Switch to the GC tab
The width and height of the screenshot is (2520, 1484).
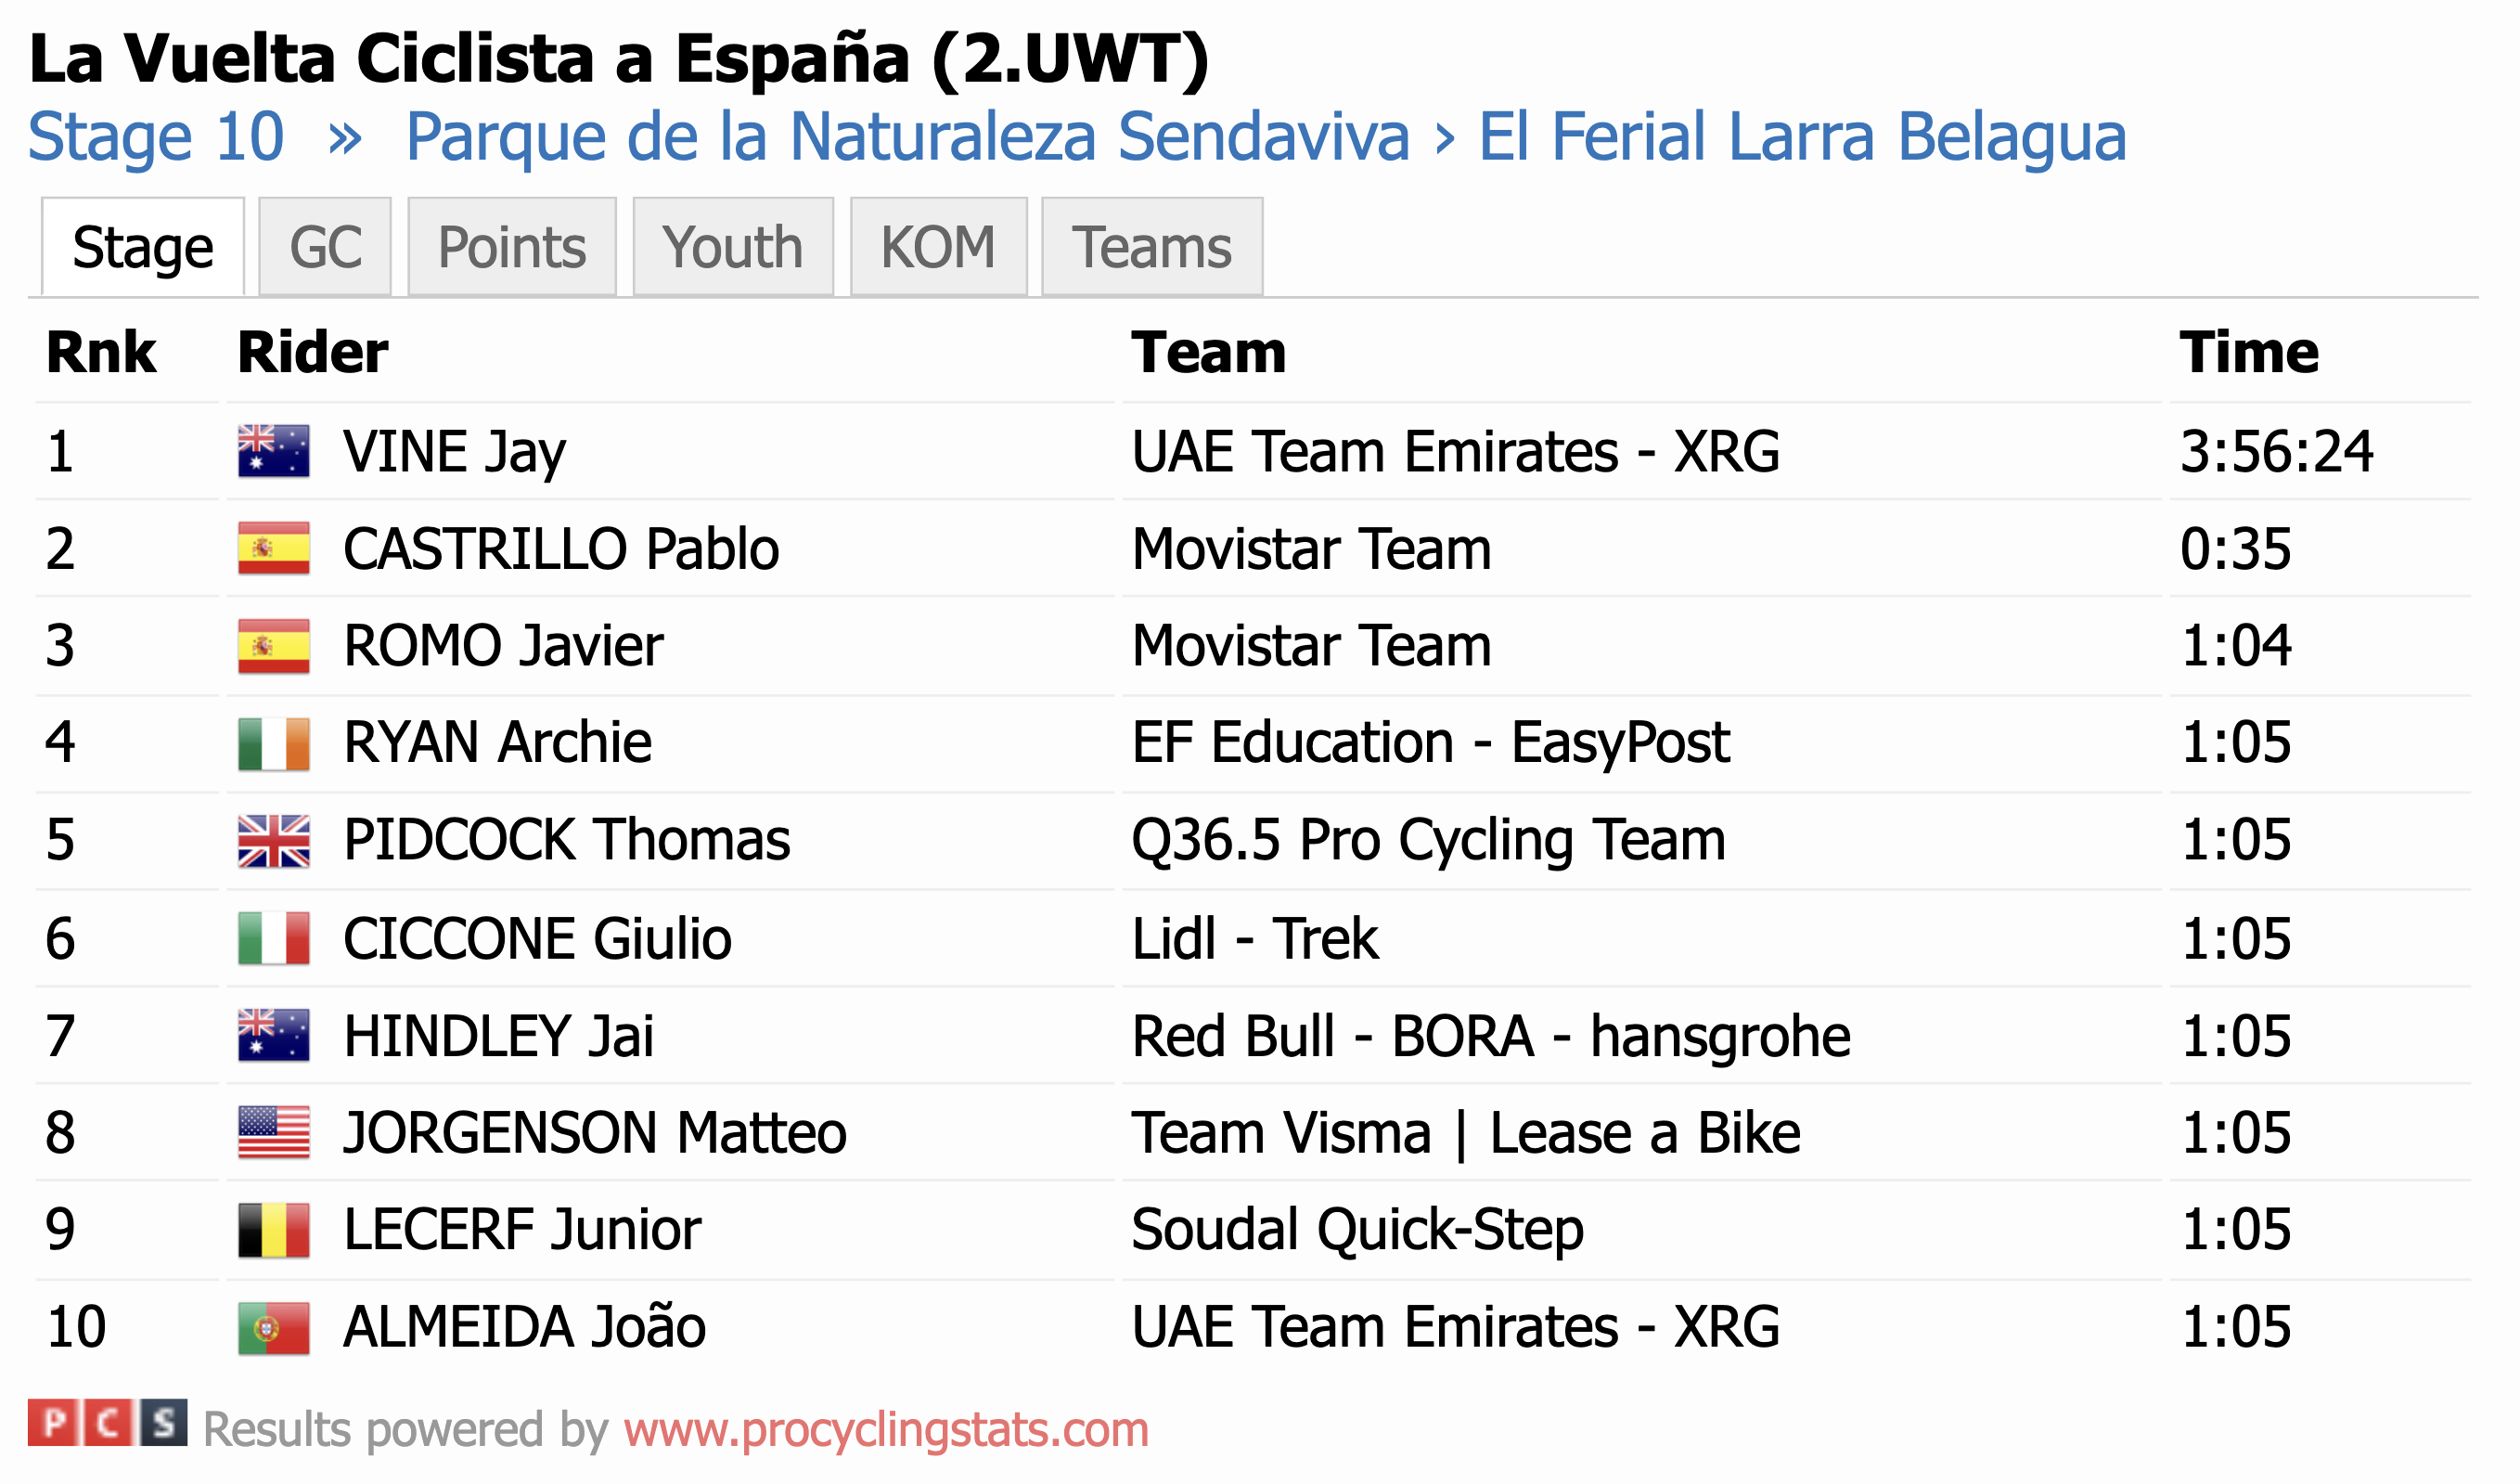pyautogui.click(x=325, y=247)
